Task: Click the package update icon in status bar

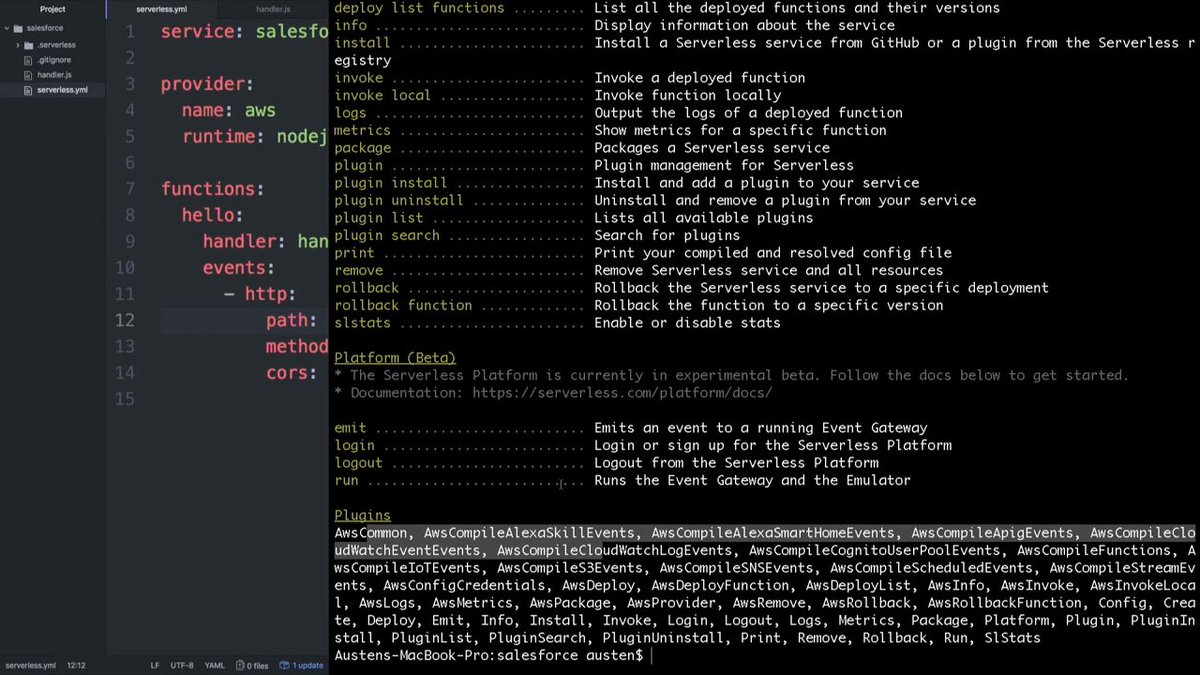Action: pos(285,665)
